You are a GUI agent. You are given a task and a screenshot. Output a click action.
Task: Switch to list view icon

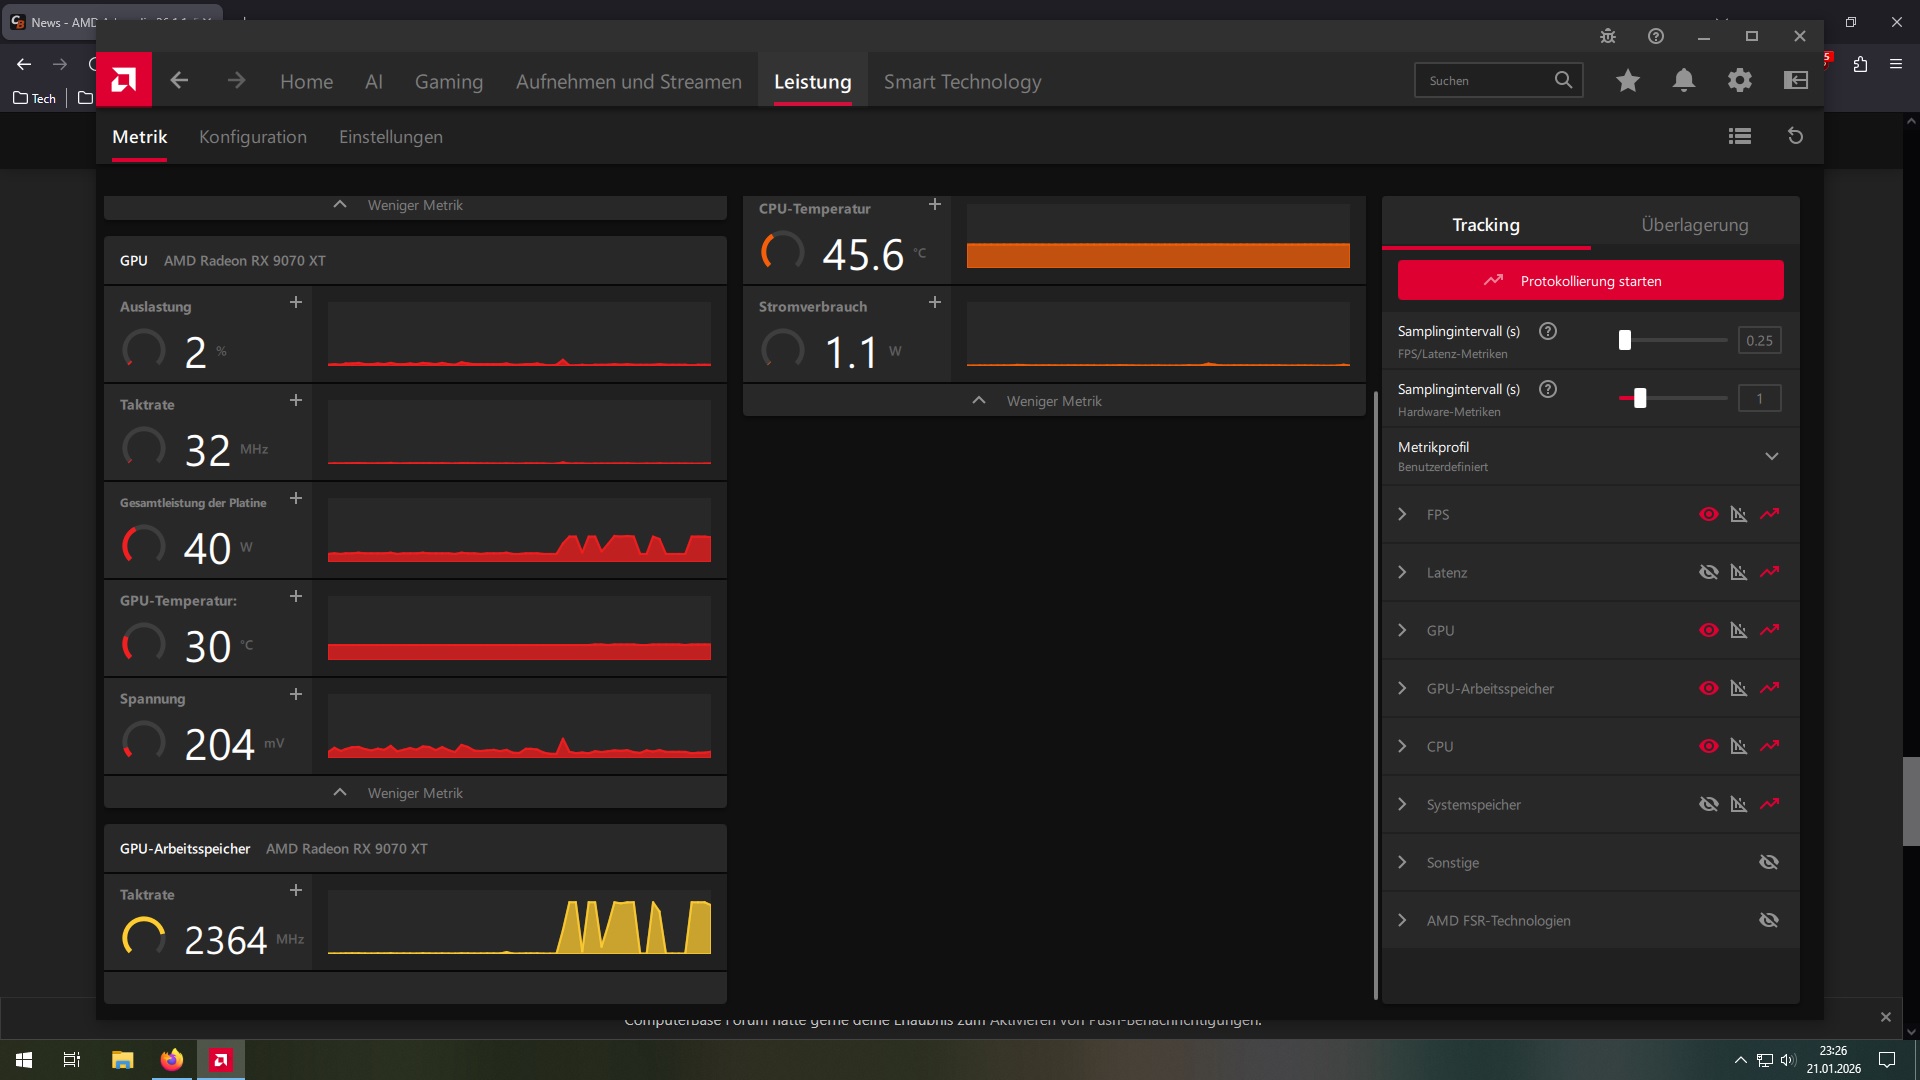click(x=1739, y=136)
